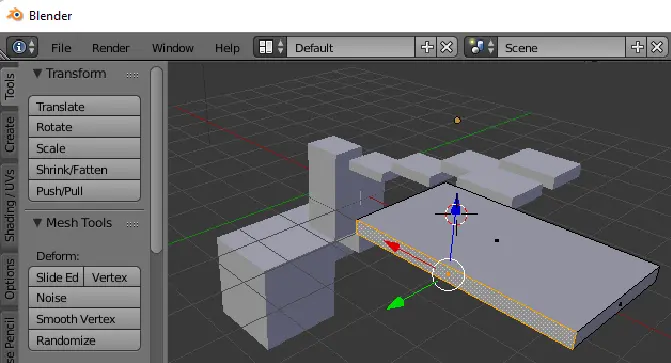Screen dimensions: 671x363
Task: Click the red X-axis manipulator arrow
Action: coord(392,247)
